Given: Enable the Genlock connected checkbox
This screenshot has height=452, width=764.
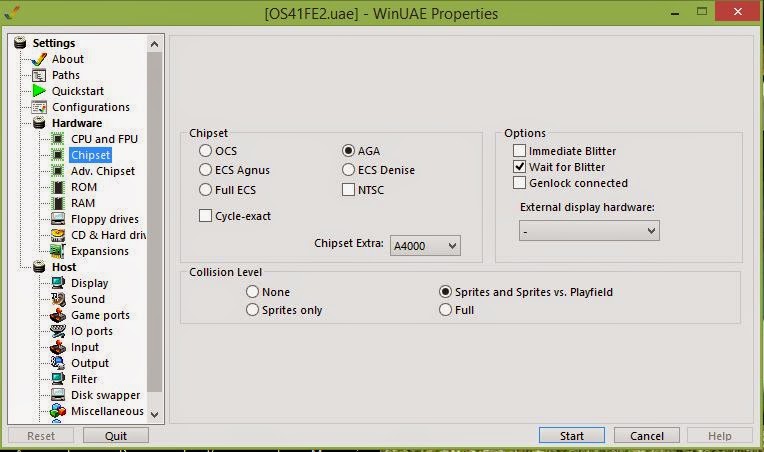Looking at the screenshot, I should tap(519, 183).
